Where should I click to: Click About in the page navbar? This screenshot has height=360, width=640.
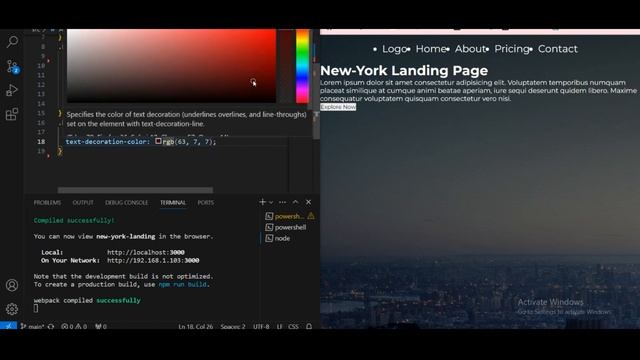point(470,49)
